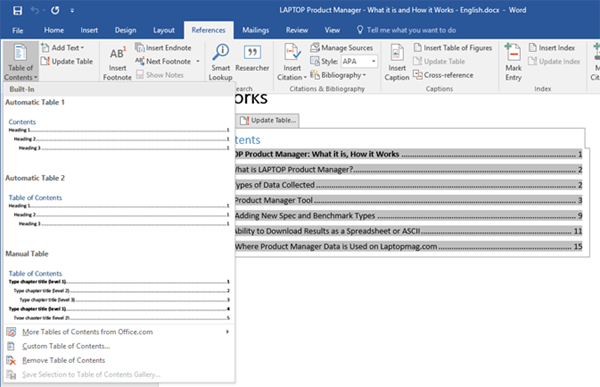Viewport: 600px width, 387px height.
Task: Open the Layout ribbon tab
Action: (164, 30)
